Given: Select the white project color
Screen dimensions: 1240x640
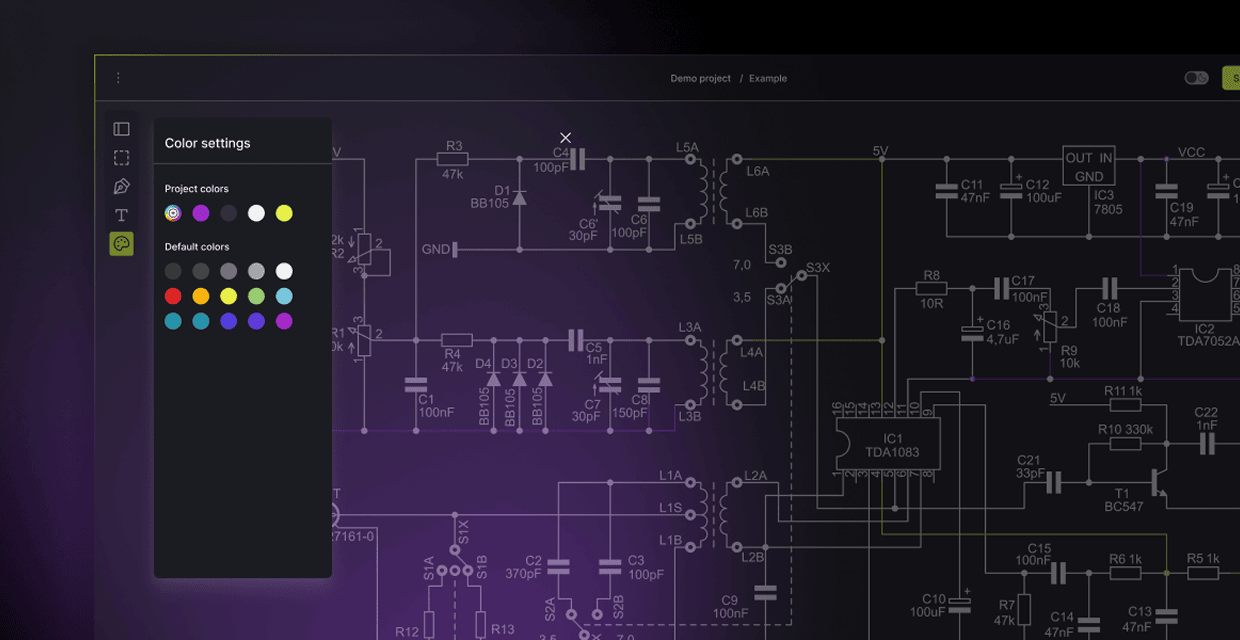Looking at the screenshot, I should (257, 212).
